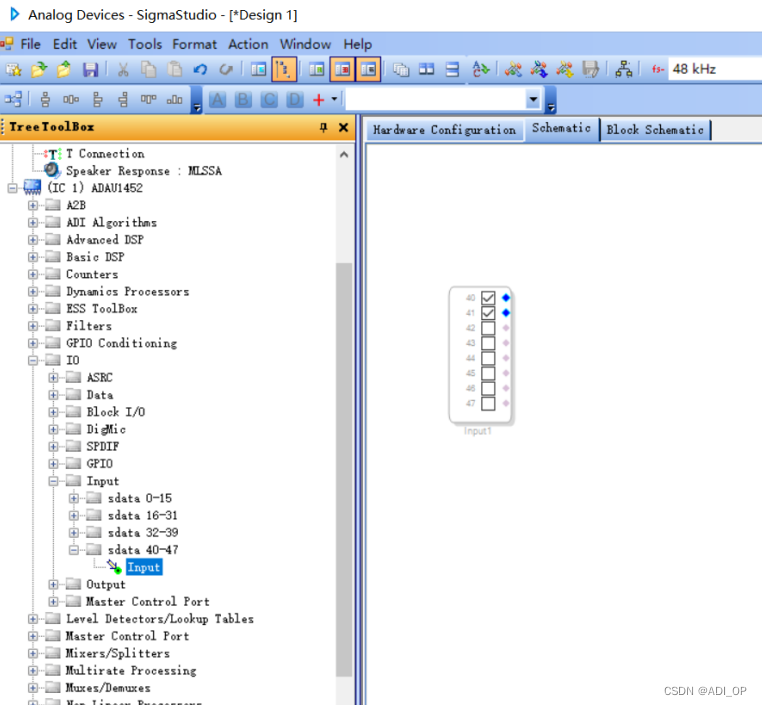
Task: Click the toolbox scroll up arrow
Action: [x=344, y=155]
